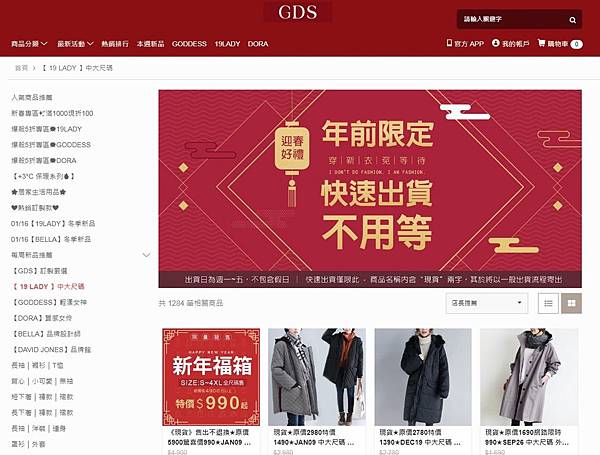
Task: Click the GDS logo
Action: (298, 12)
